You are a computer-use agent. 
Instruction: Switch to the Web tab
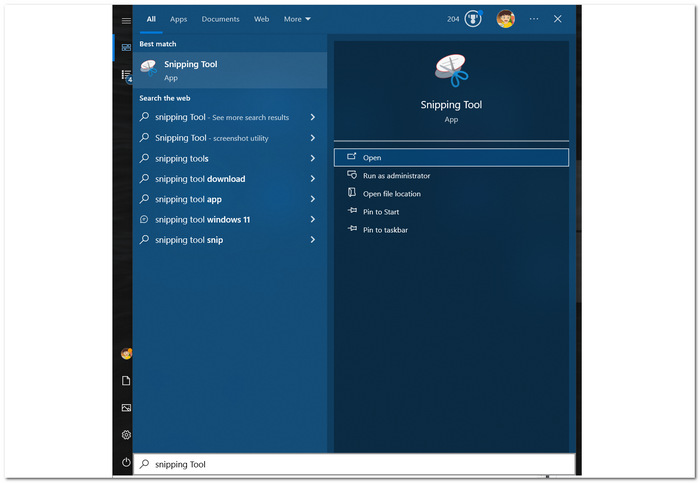click(262, 19)
